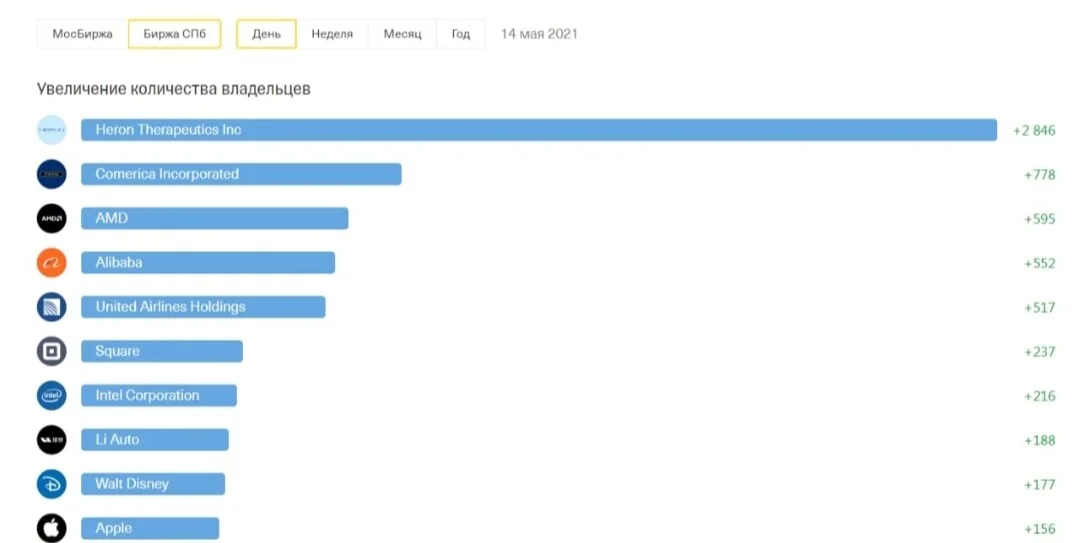
Task: Click the +237 value for Square
Action: tap(1039, 351)
